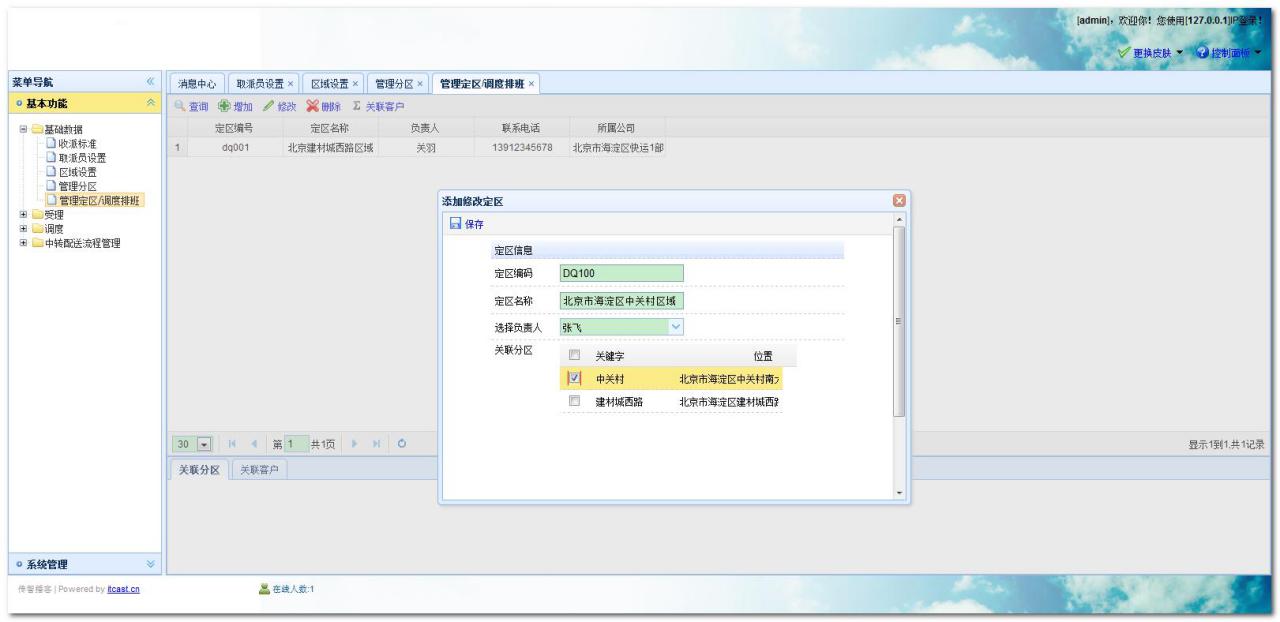Check the 建材城西路 row checkbox
Image resolution: width=1280 pixels, height=622 pixels.
[574, 401]
